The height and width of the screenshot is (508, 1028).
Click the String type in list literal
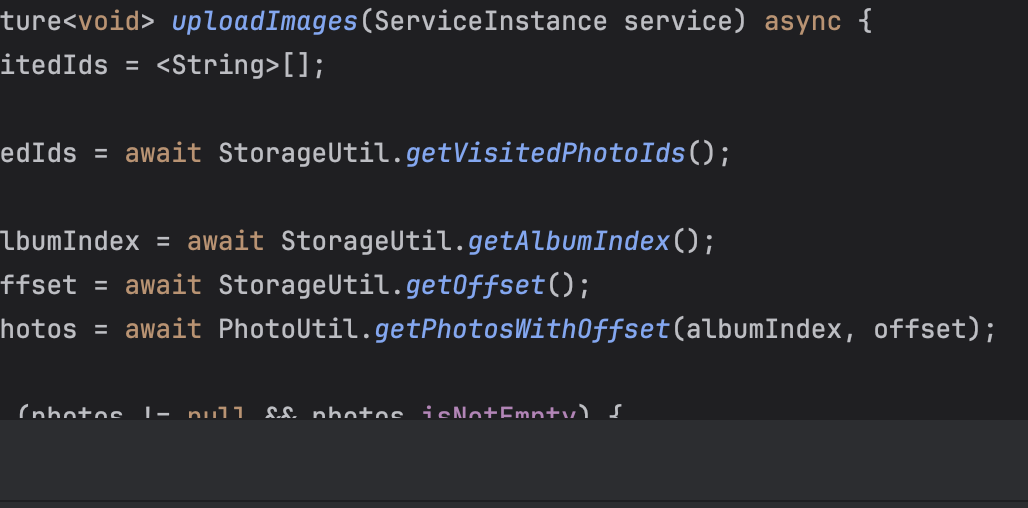(218, 66)
